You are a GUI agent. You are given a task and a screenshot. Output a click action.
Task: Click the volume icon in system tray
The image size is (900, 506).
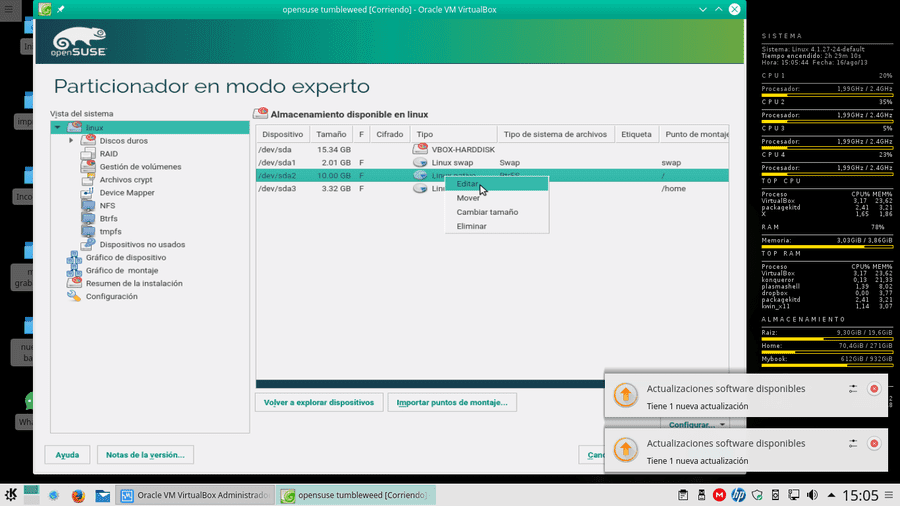pyautogui.click(x=812, y=495)
